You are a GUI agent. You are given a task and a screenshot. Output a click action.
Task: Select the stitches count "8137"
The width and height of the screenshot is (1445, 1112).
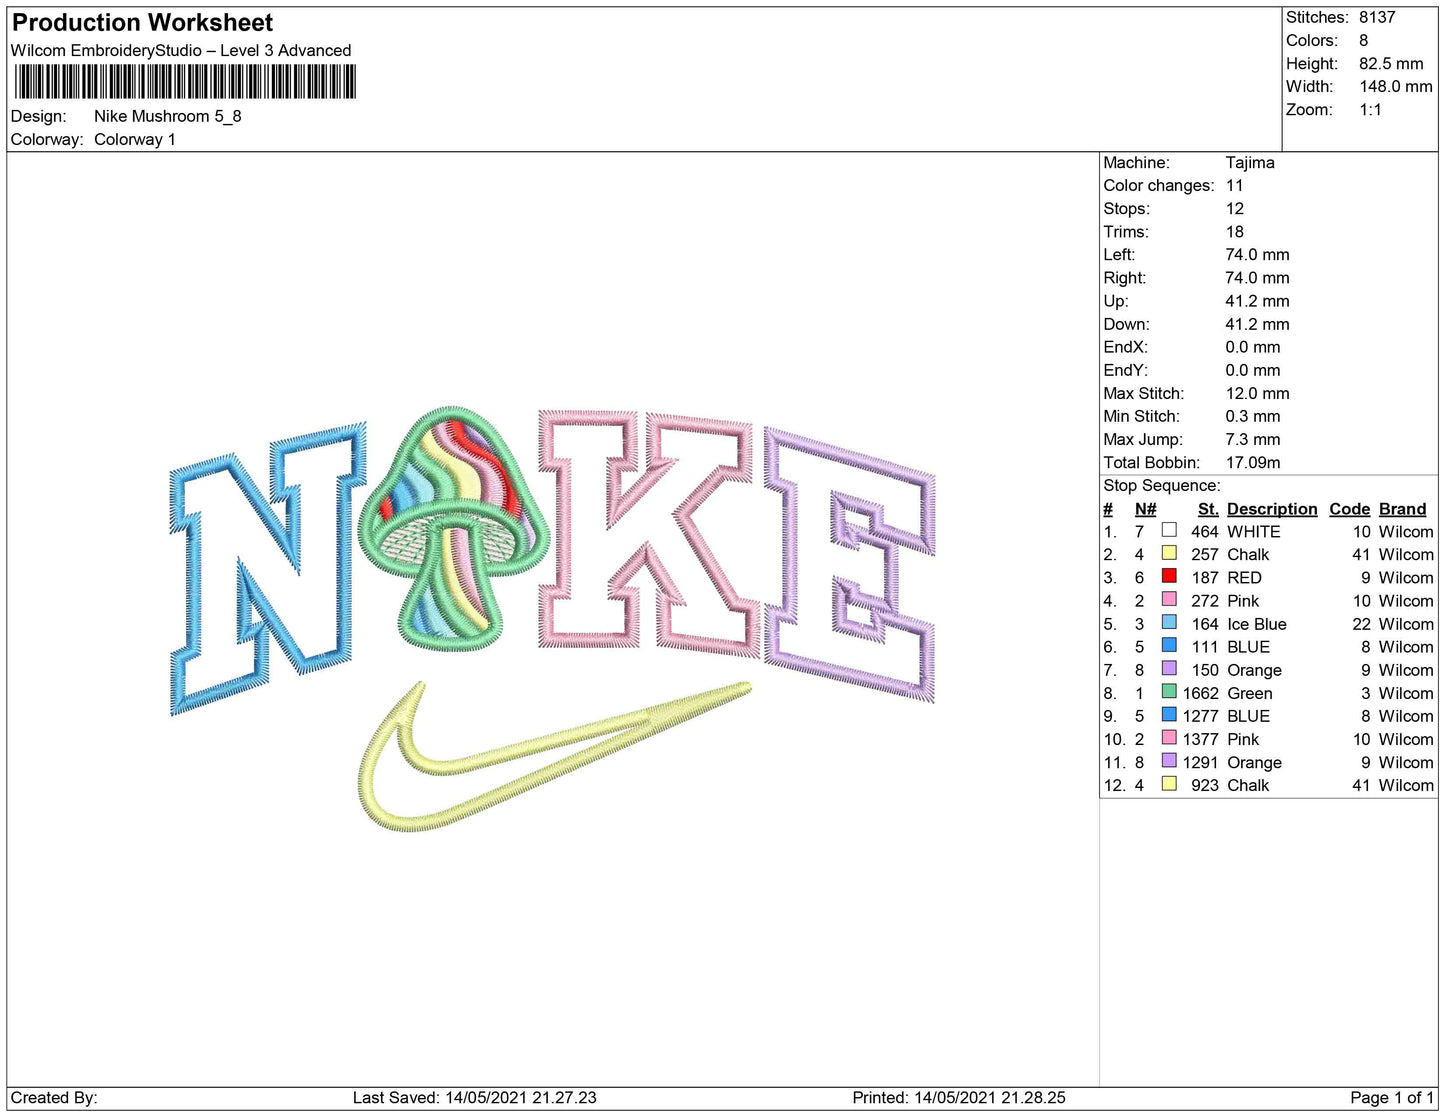pos(1377,17)
